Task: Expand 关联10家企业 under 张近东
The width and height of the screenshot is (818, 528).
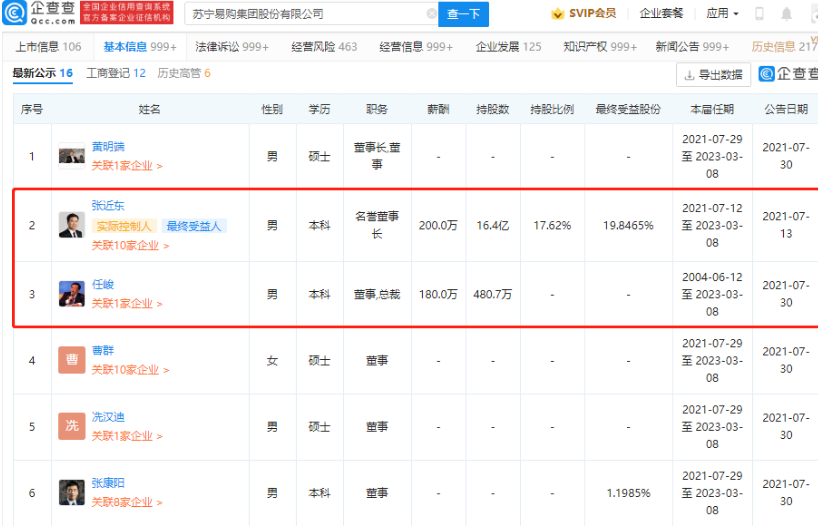Action: click(x=127, y=245)
